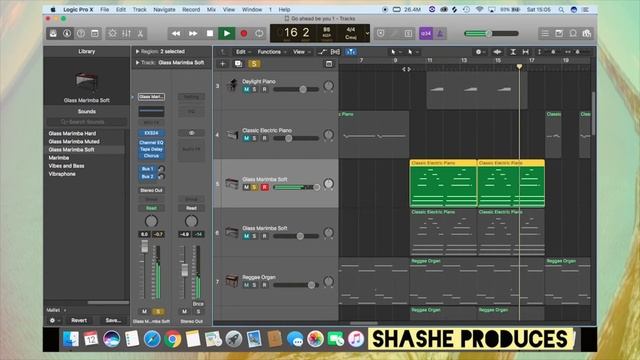Screen dimensions: 640x360
Task: Toggle Cycle mode button
Action: (x=260, y=33)
